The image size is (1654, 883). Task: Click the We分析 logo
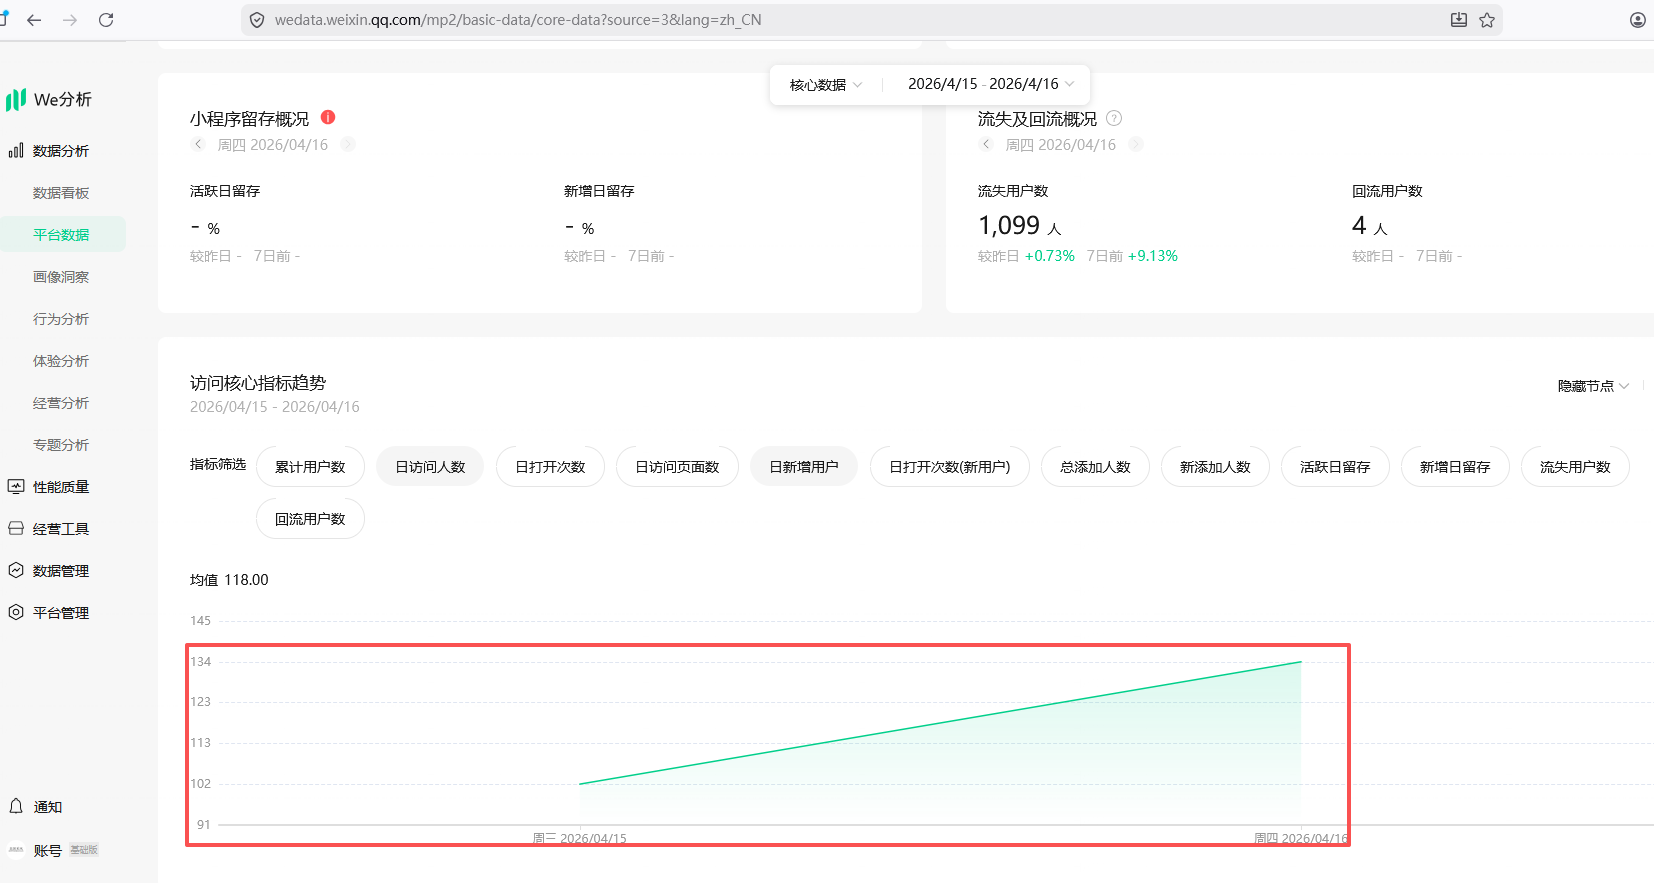[x=49, y=100]
